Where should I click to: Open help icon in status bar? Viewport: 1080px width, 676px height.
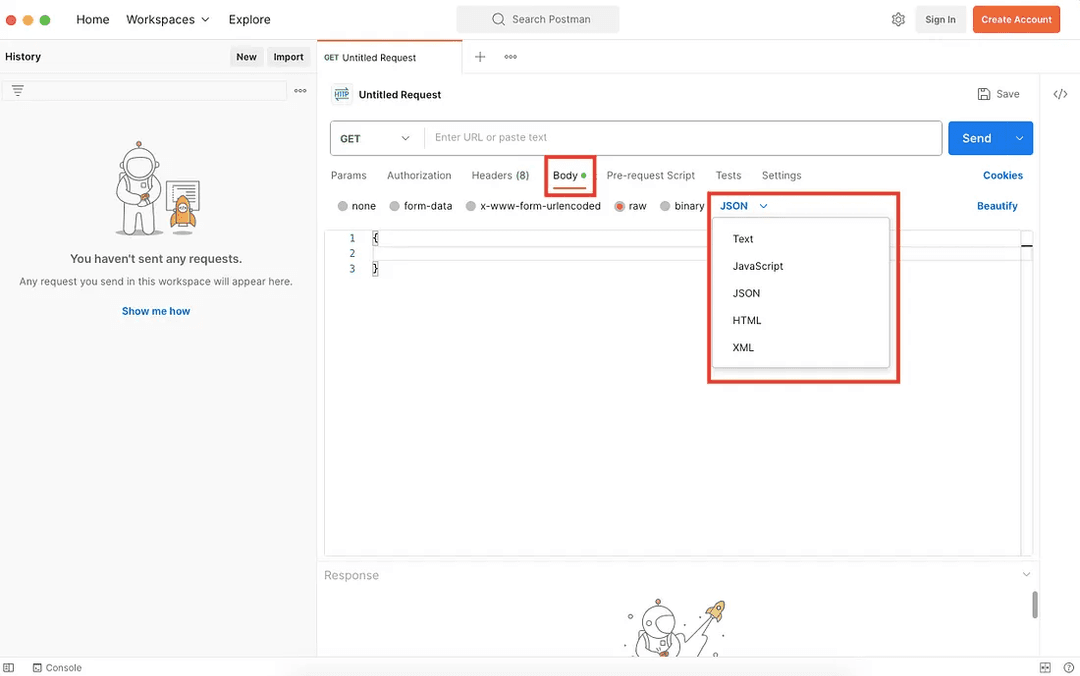tap(1068, 668)
